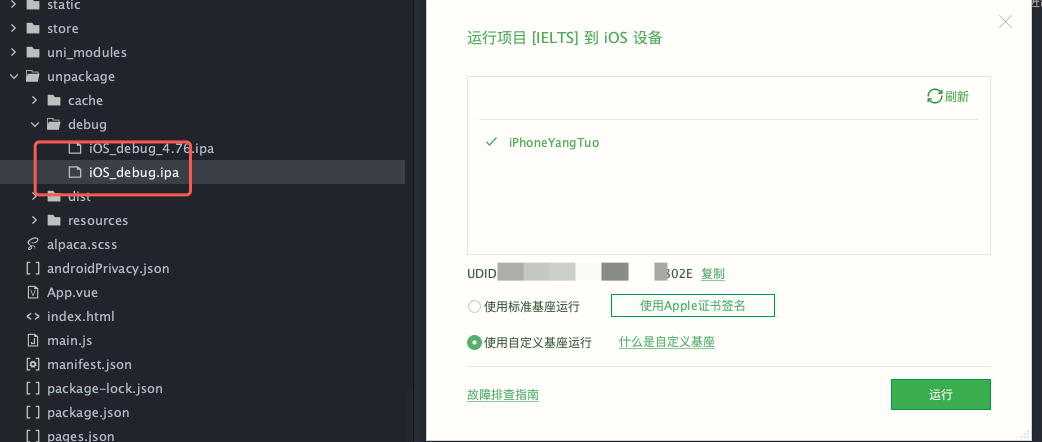Viewport: 1042px width, 442px height.
Task: Open App.vue file
Action: point(72,292)
